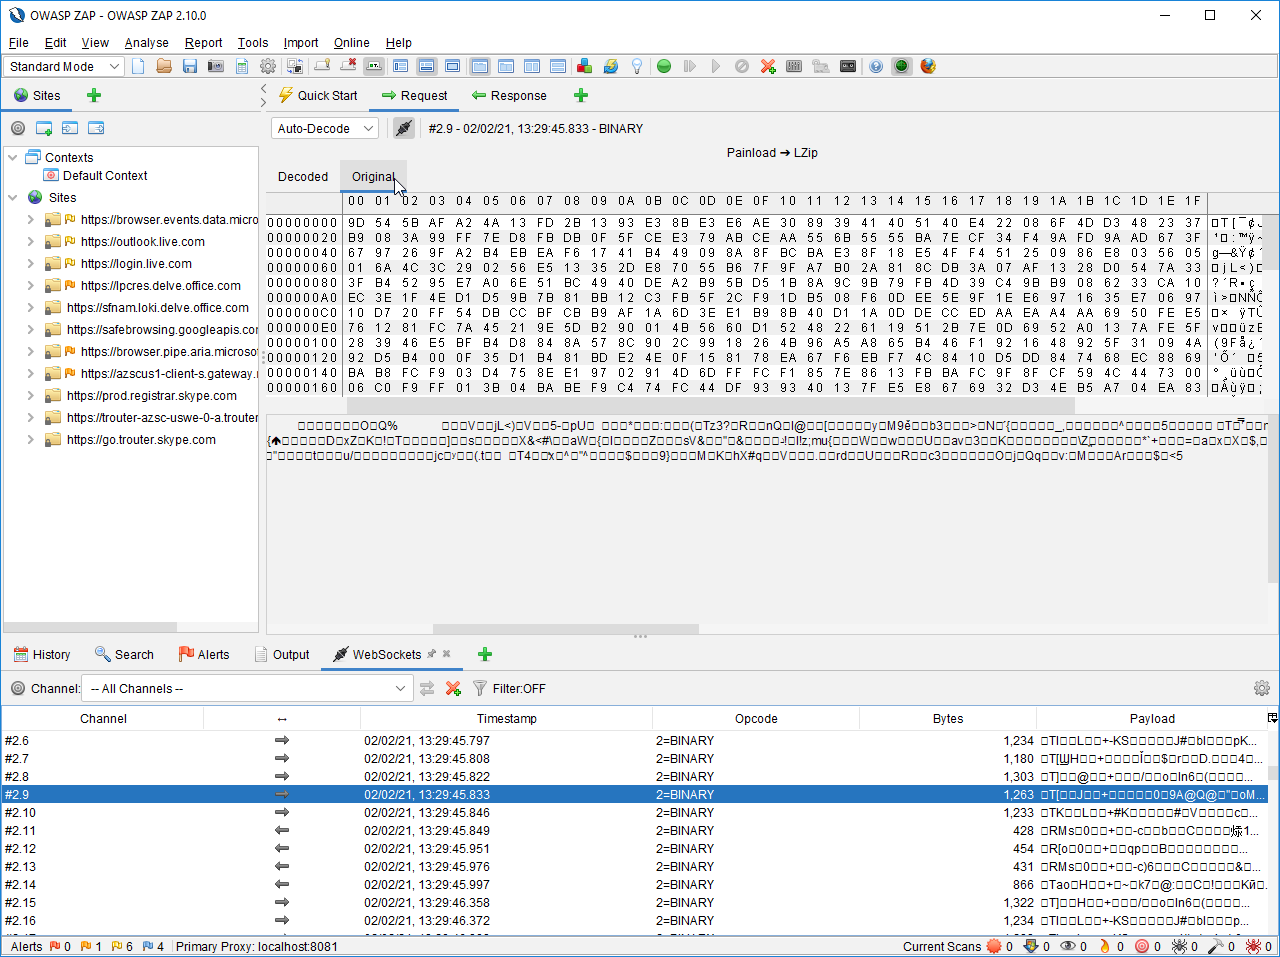Open the Report menu

203,43
